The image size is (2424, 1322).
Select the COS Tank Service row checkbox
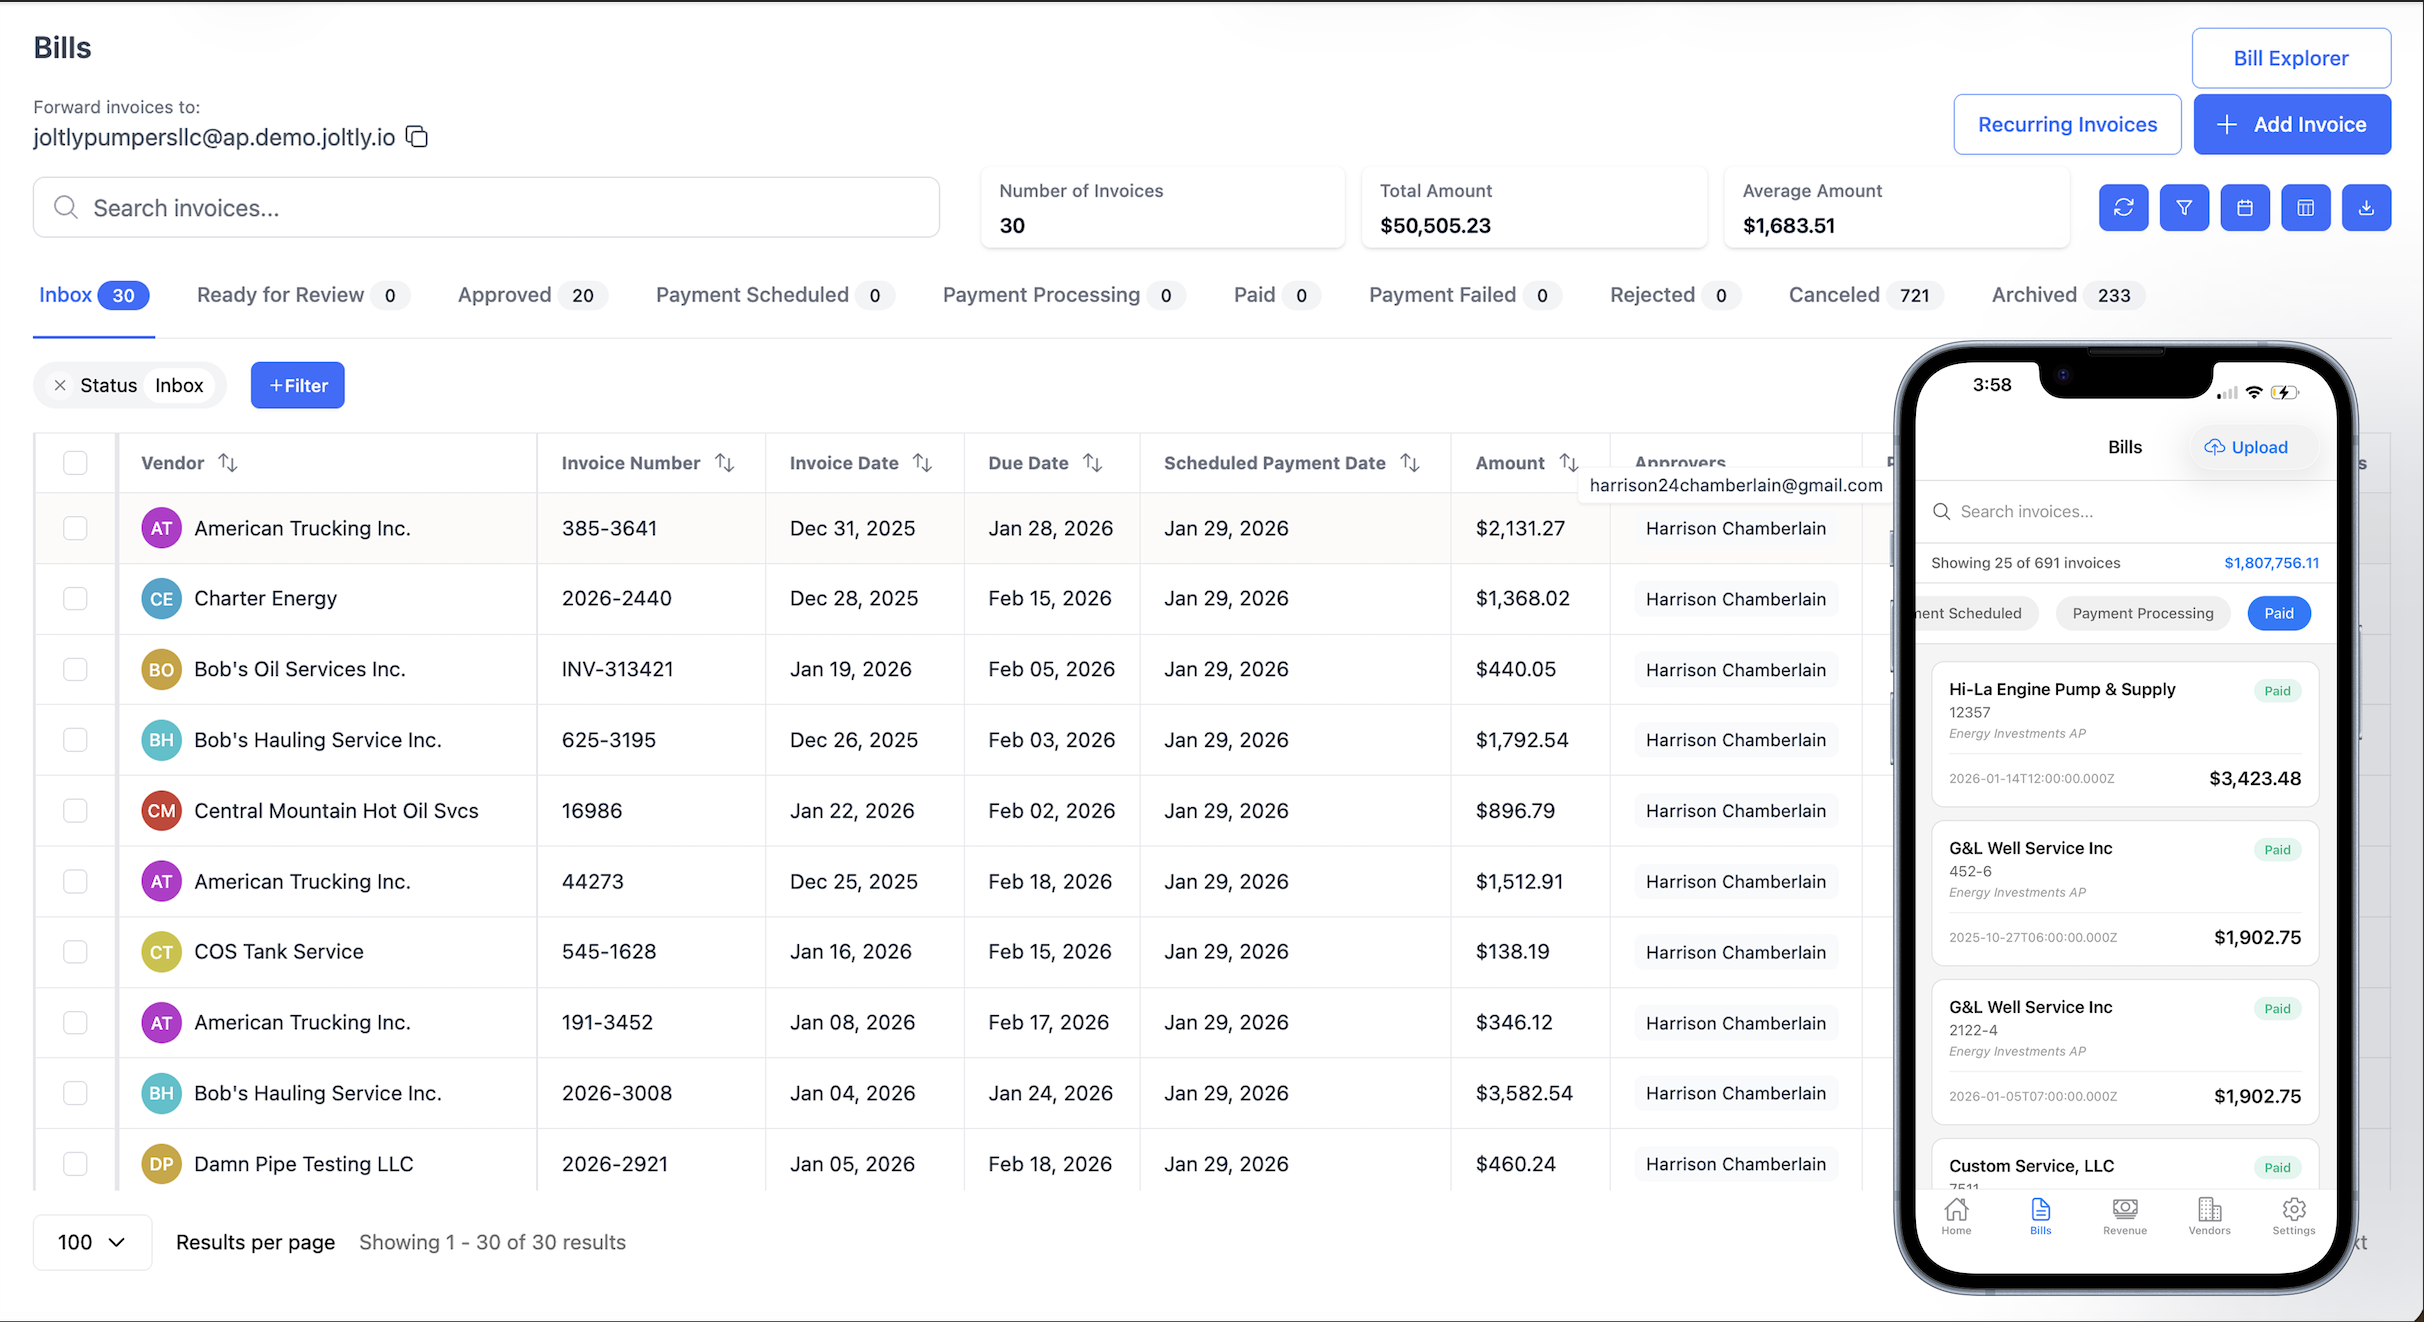75,952
